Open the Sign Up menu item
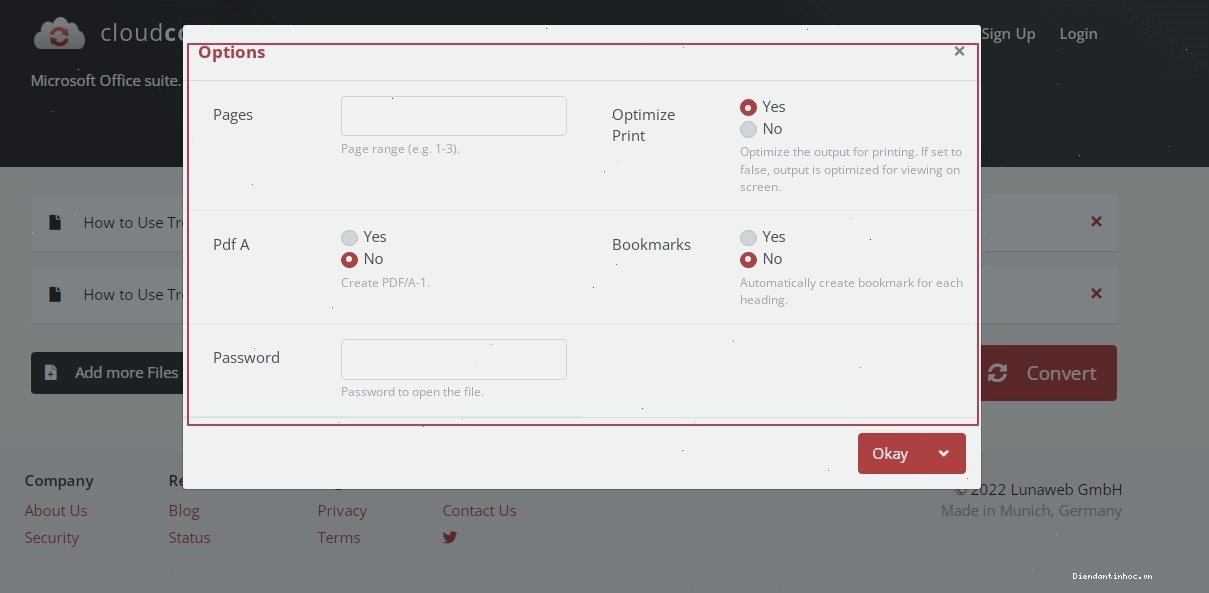The width and height of the screenshot is (1209, 593). (x=1008, y=33)
